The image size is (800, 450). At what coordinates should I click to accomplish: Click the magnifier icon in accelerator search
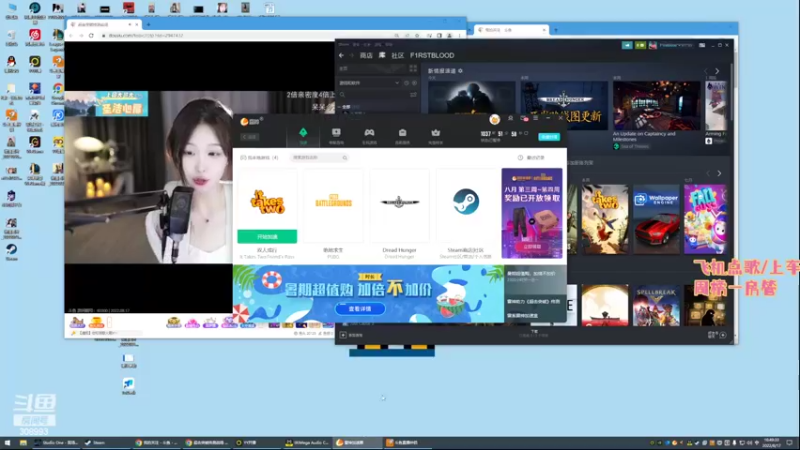pyautogui.click(x=345, y=158)
